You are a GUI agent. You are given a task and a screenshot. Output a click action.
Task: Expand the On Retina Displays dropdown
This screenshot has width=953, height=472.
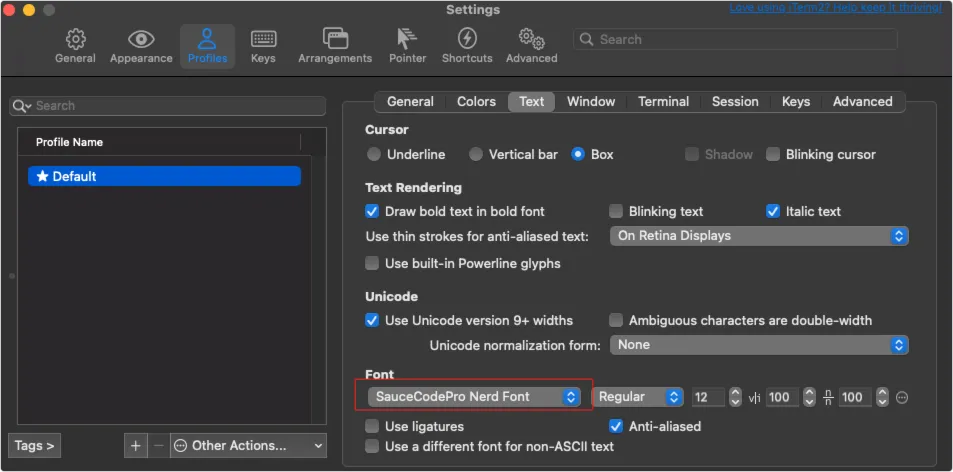tap(759, 236)
